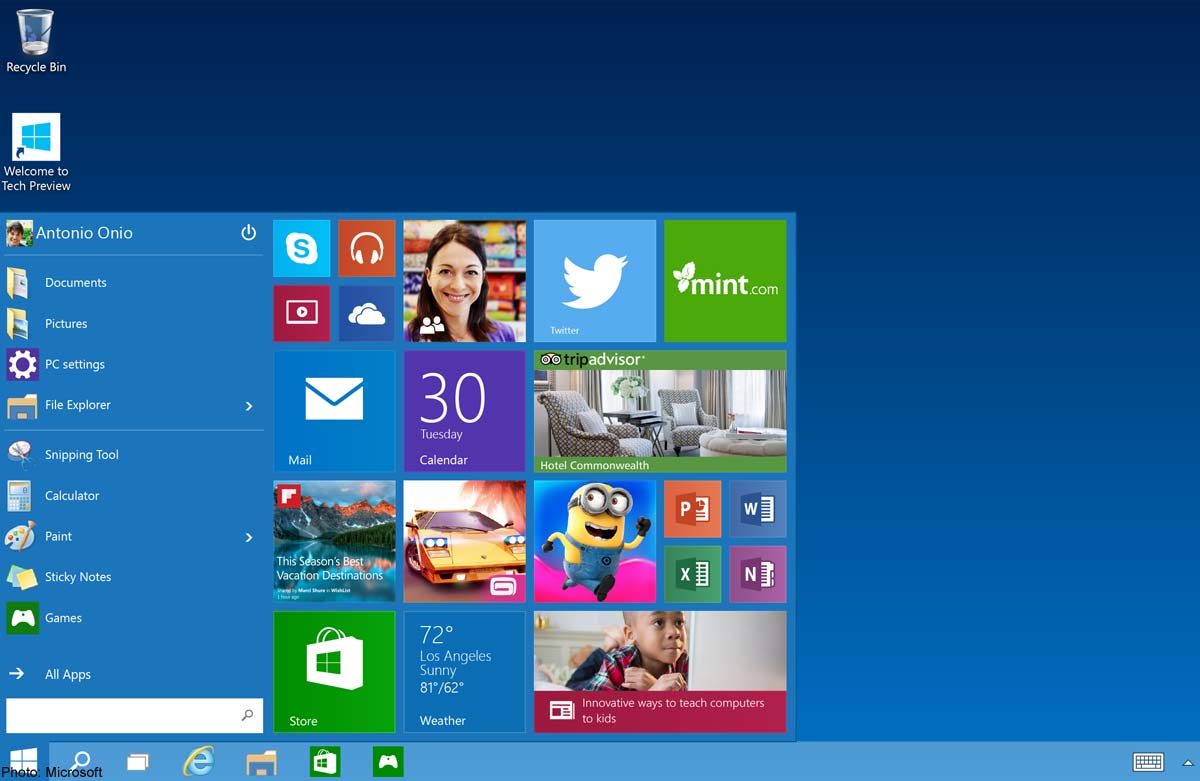
Task: Show hidden tray icons arrow
Action: click(x=1188, y=763)
